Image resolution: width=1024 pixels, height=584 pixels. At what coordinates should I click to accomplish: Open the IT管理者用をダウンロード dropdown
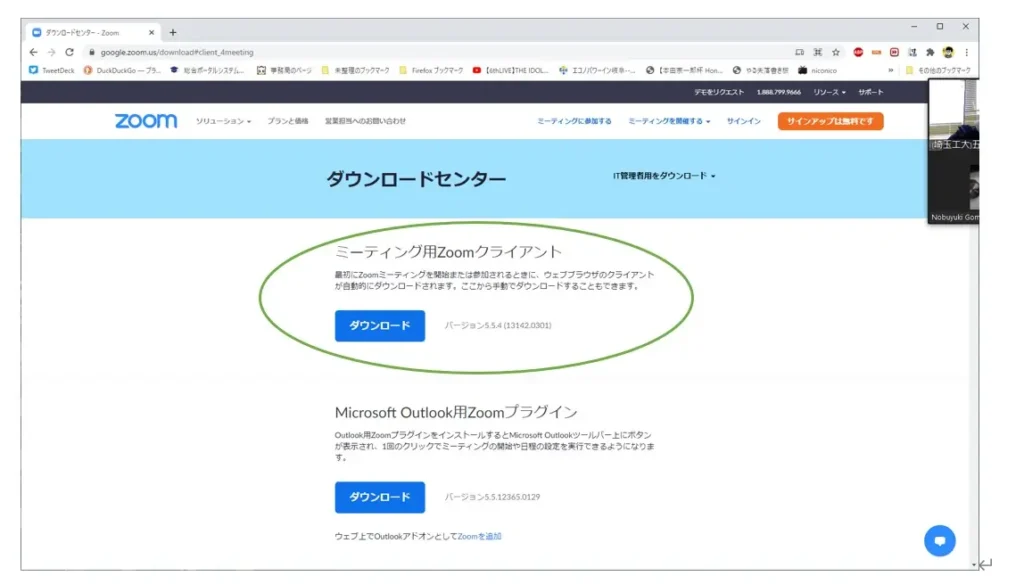[x=664, y=176]
